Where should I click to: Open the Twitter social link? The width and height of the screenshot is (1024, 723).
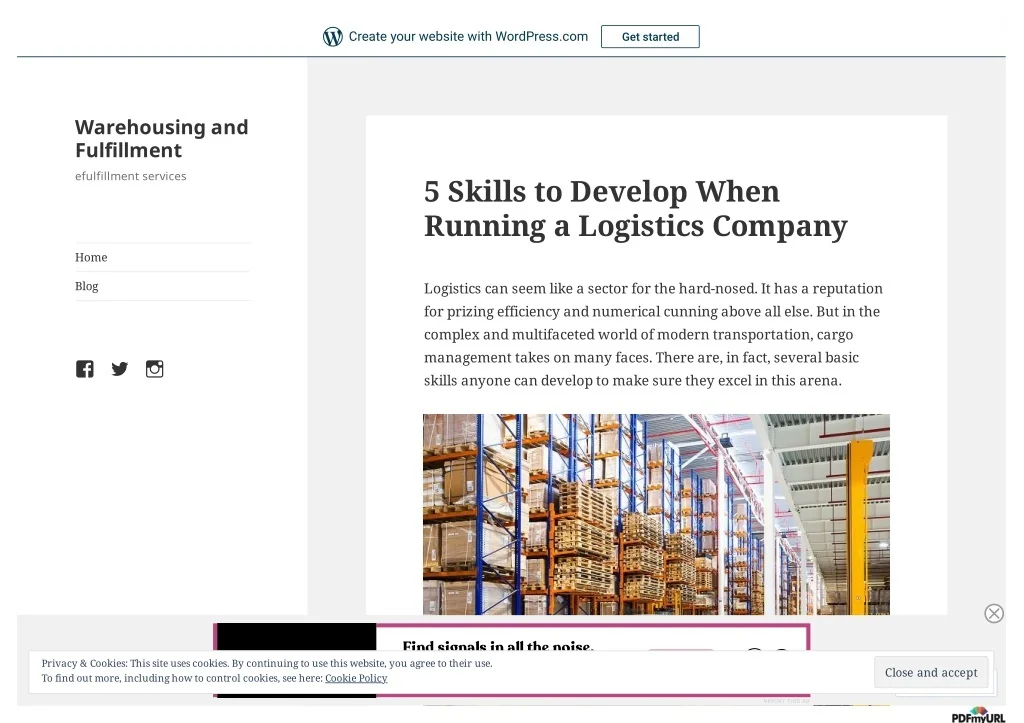point(120,369)
